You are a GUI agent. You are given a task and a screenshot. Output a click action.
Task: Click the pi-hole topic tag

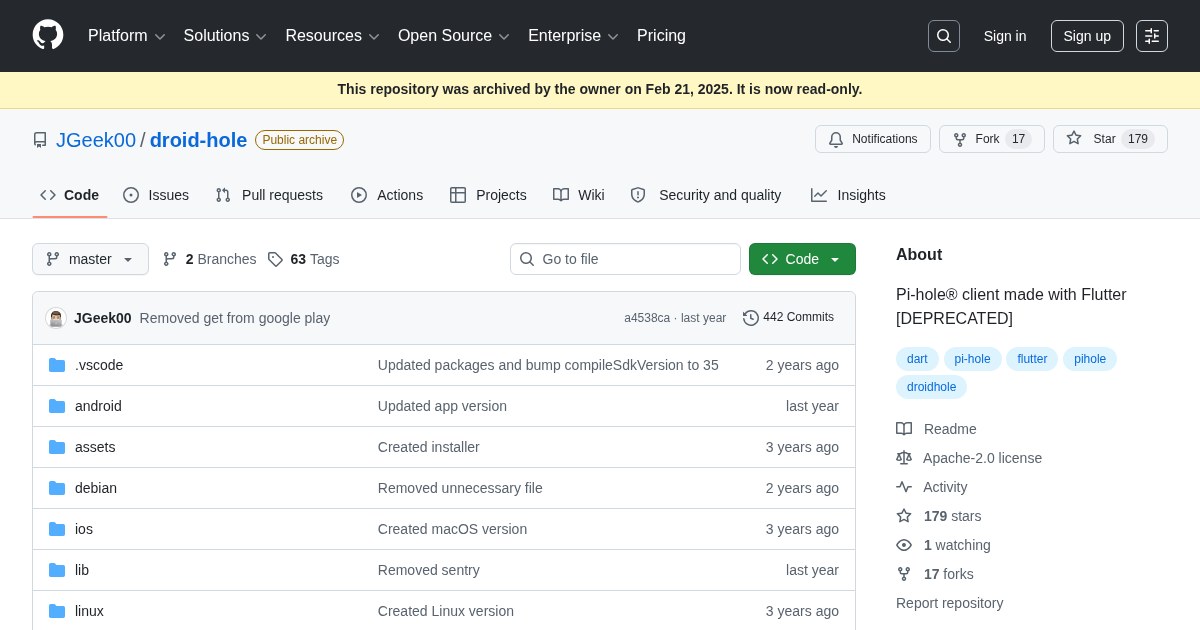[972, 359]
